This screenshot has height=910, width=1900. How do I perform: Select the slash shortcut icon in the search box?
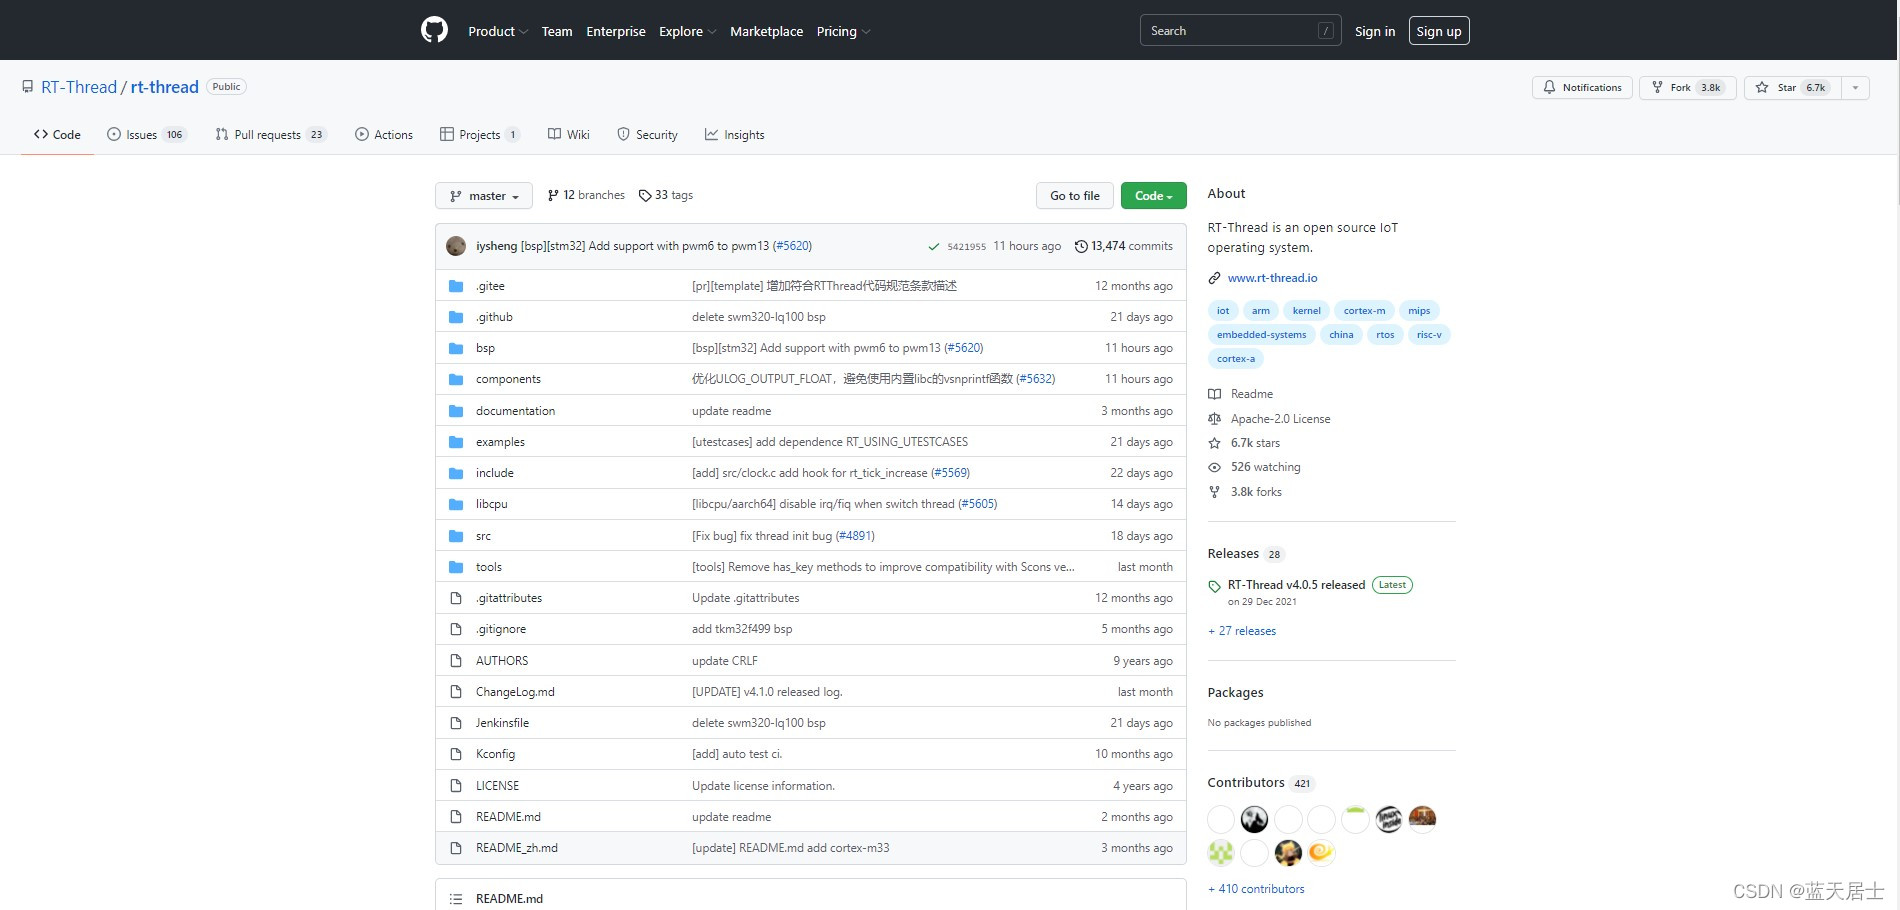(1326, 31)
